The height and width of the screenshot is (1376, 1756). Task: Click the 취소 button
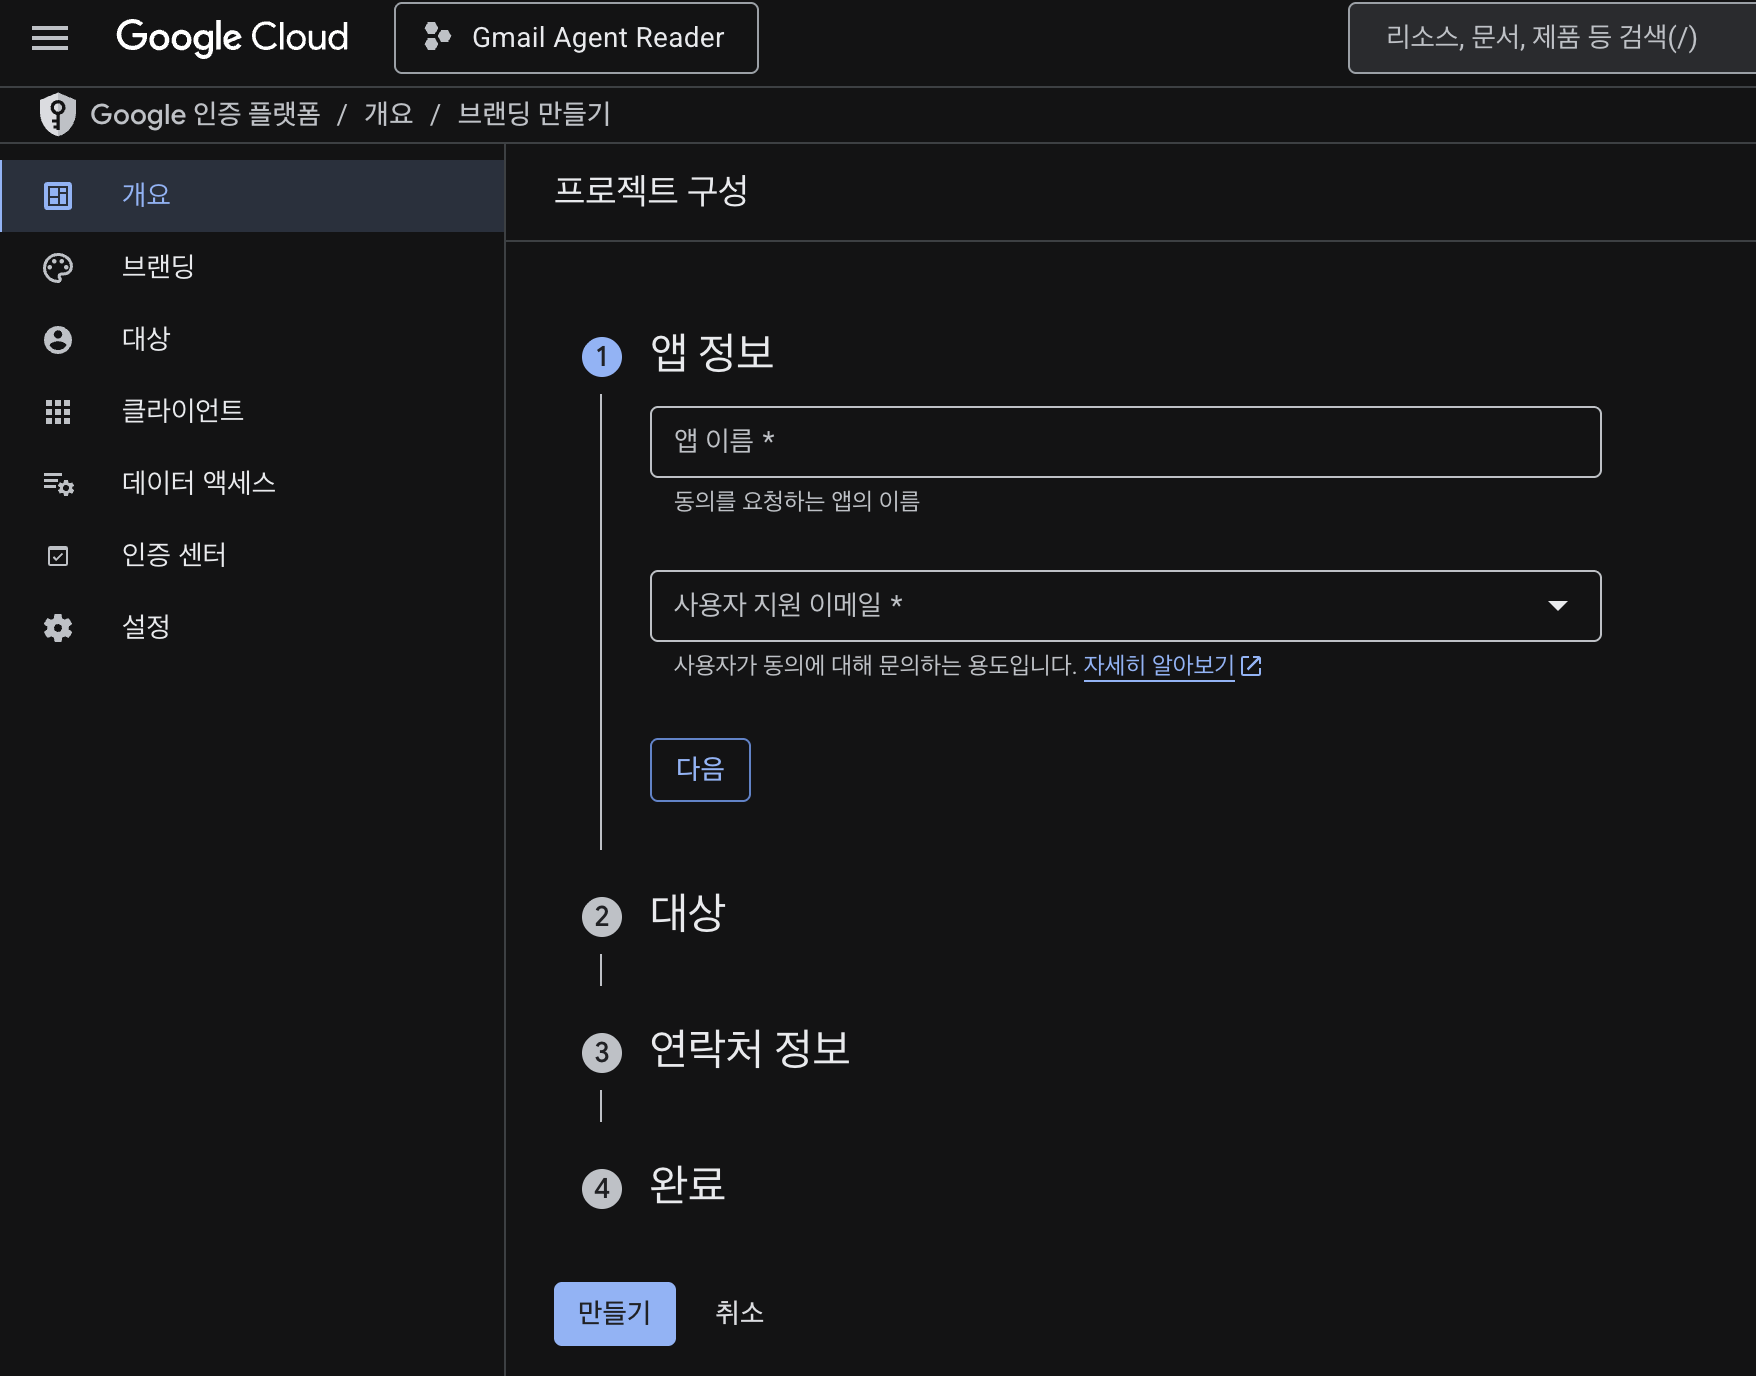click(740, 1314)
